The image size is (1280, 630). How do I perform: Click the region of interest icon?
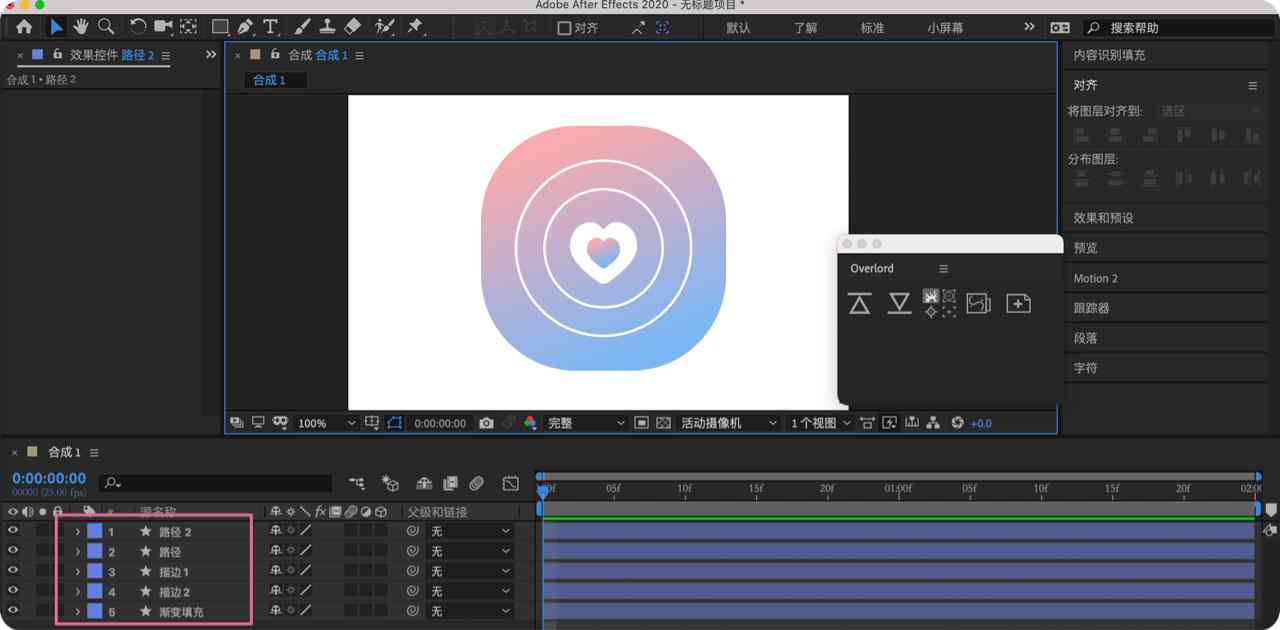tap(642, 423)
